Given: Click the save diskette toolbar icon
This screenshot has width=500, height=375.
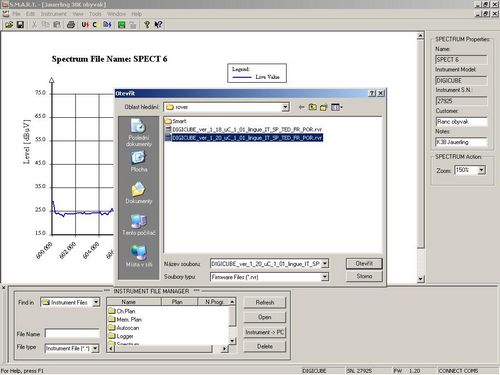Looking at the screenshot, I should point(20,25).
